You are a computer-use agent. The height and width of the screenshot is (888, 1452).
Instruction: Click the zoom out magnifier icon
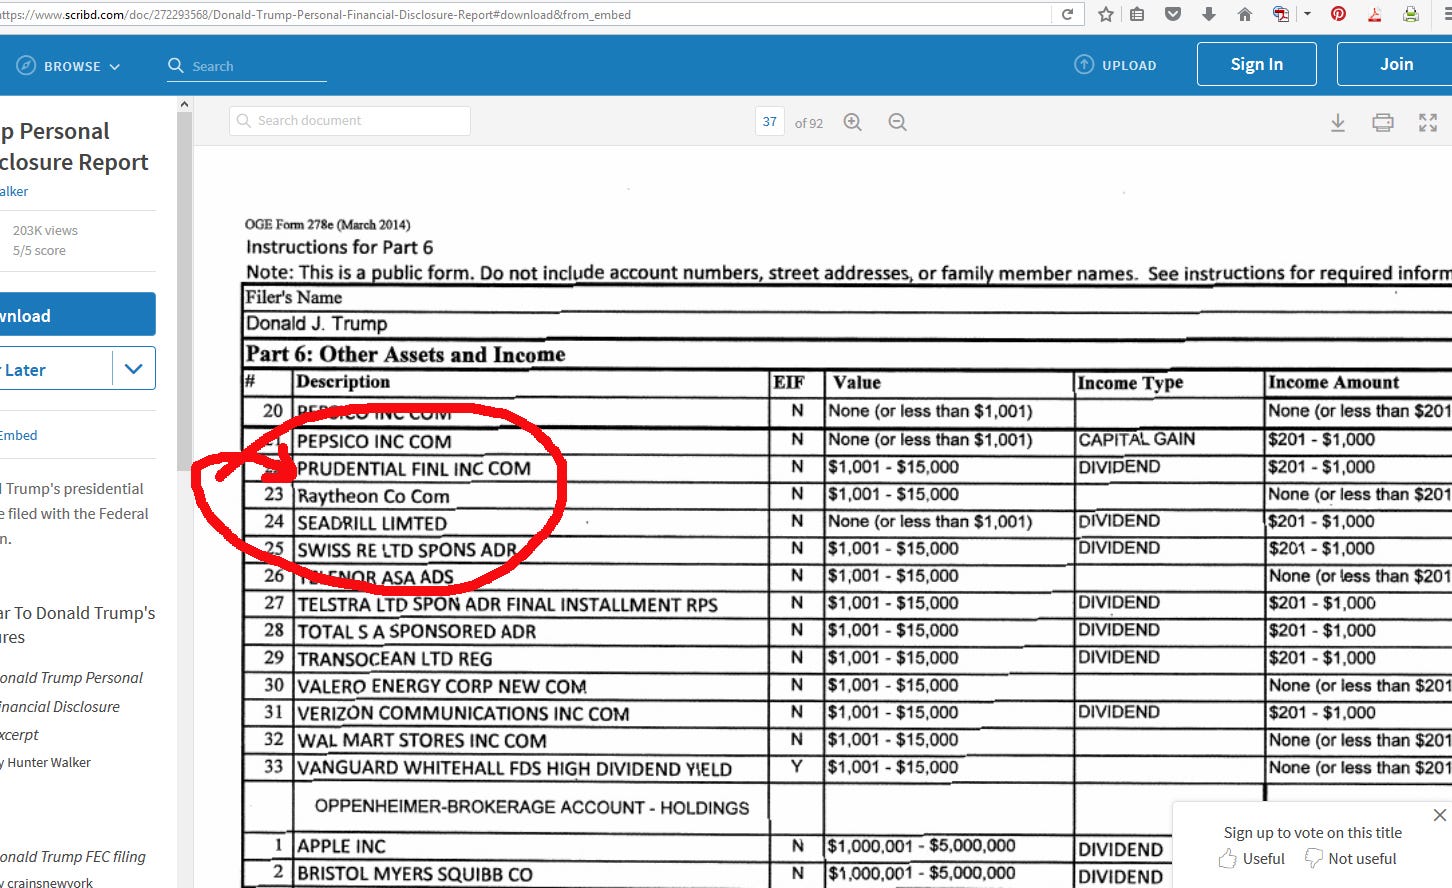[897, 122]
